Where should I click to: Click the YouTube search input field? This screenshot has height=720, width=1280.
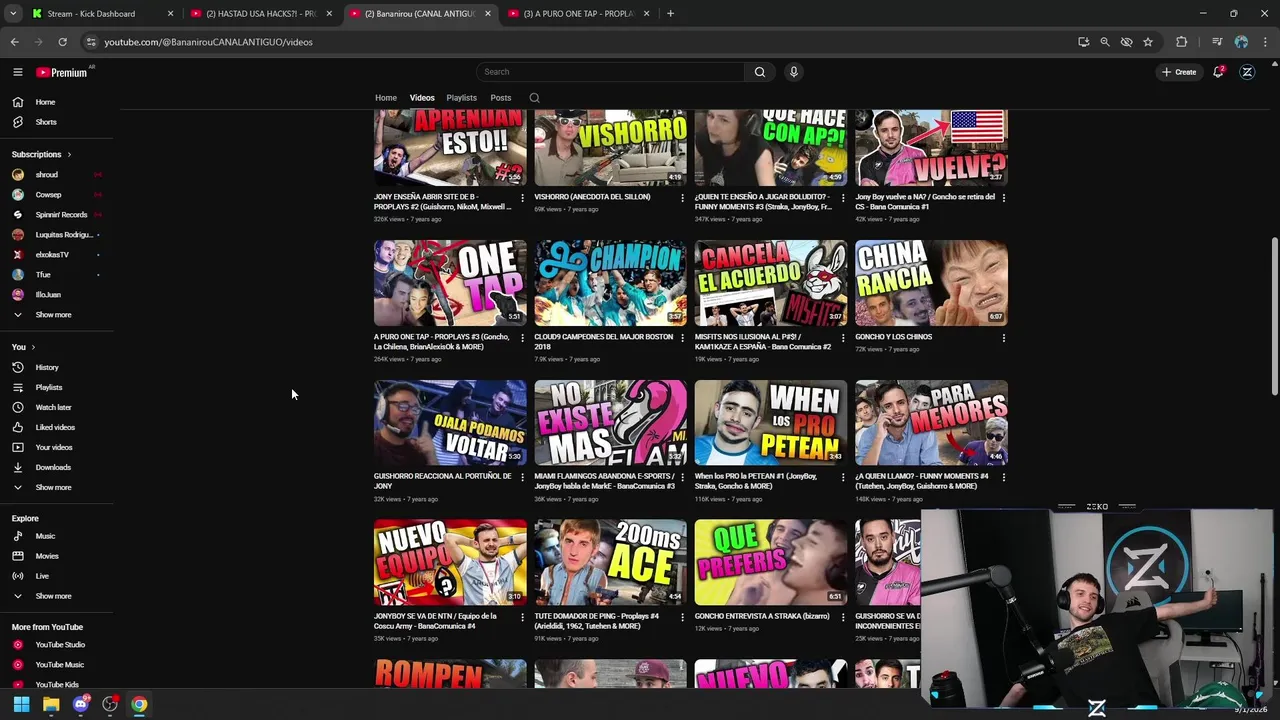[x=610, y=72]
